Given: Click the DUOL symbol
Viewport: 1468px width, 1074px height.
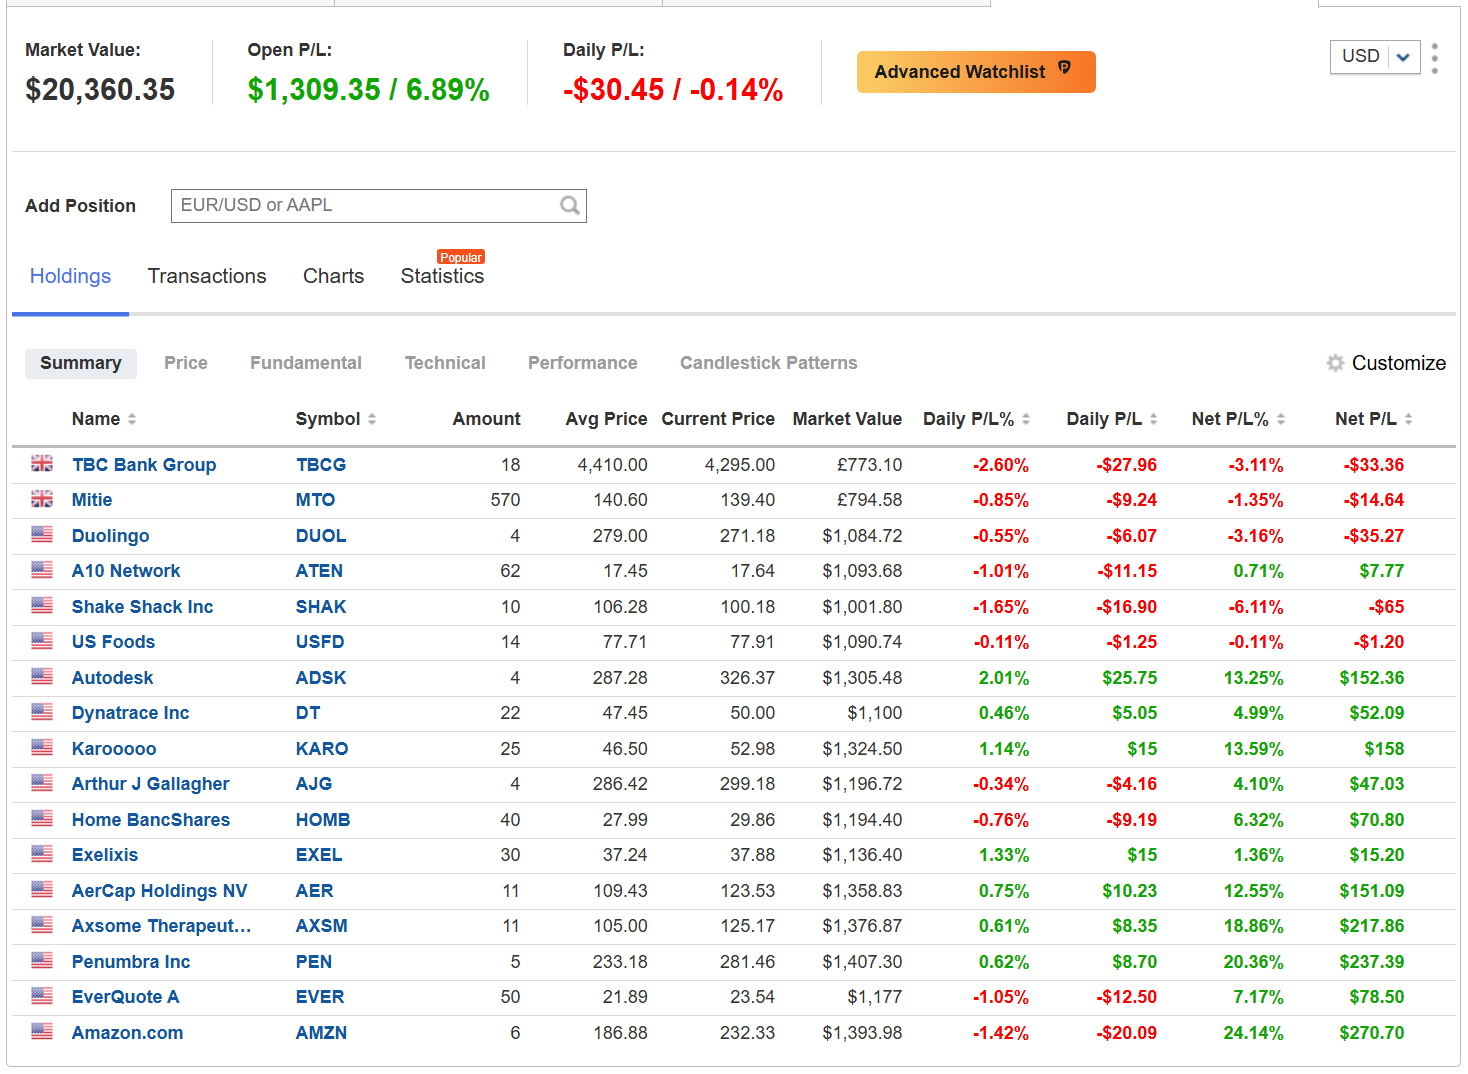Looking at the screenshot, I should pos(321,536).
